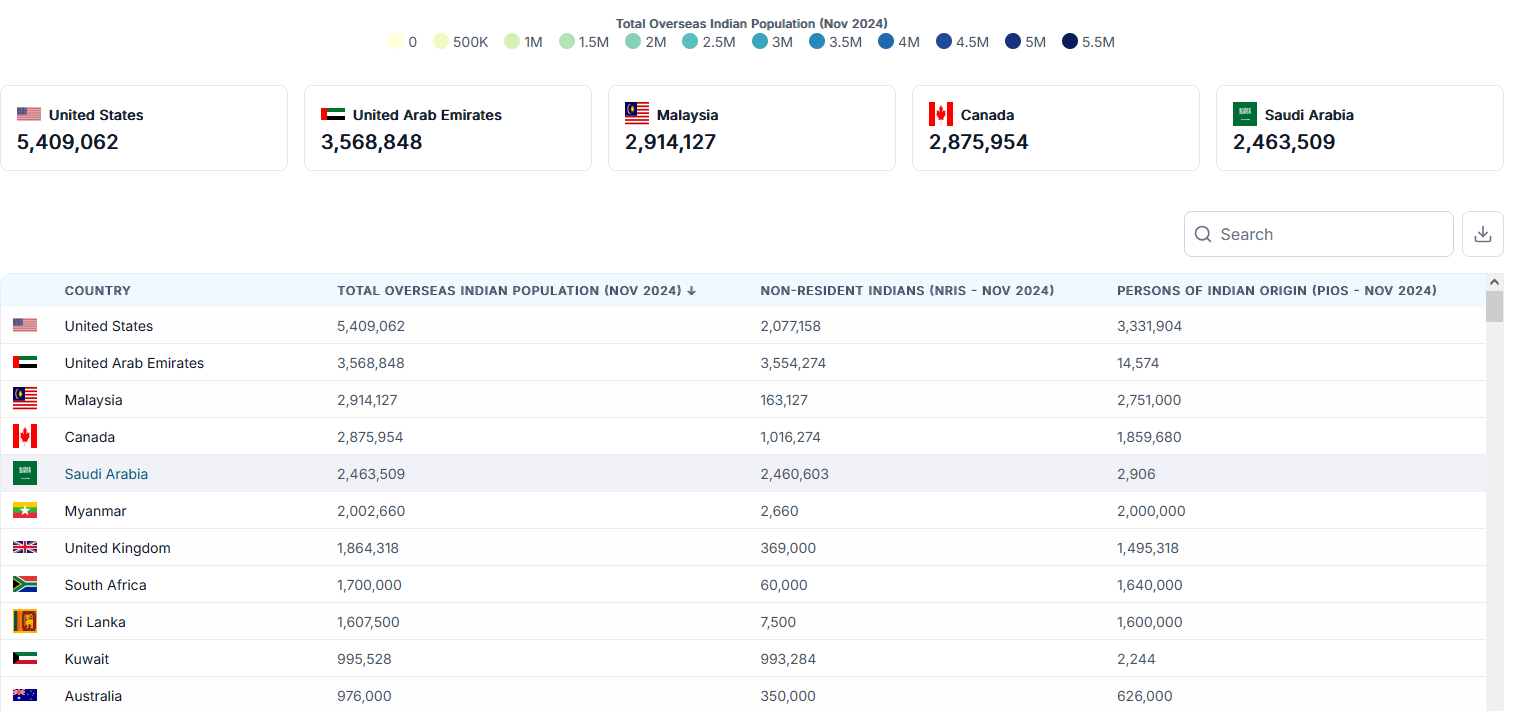Click the US flag in top card
Viewport: 1527px width, 711px height.
tap(29, 114)
